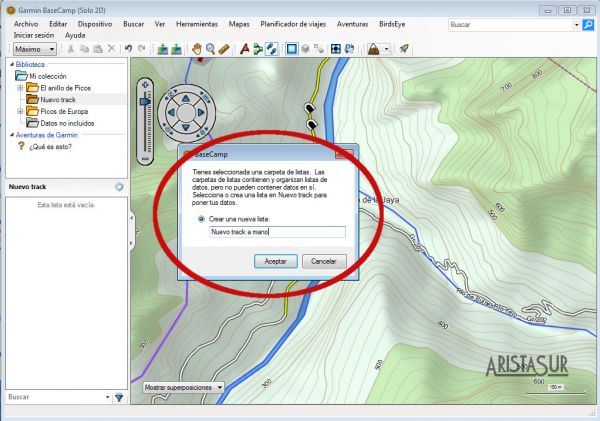Select the ruler Measure tool

tap(224, 49)
